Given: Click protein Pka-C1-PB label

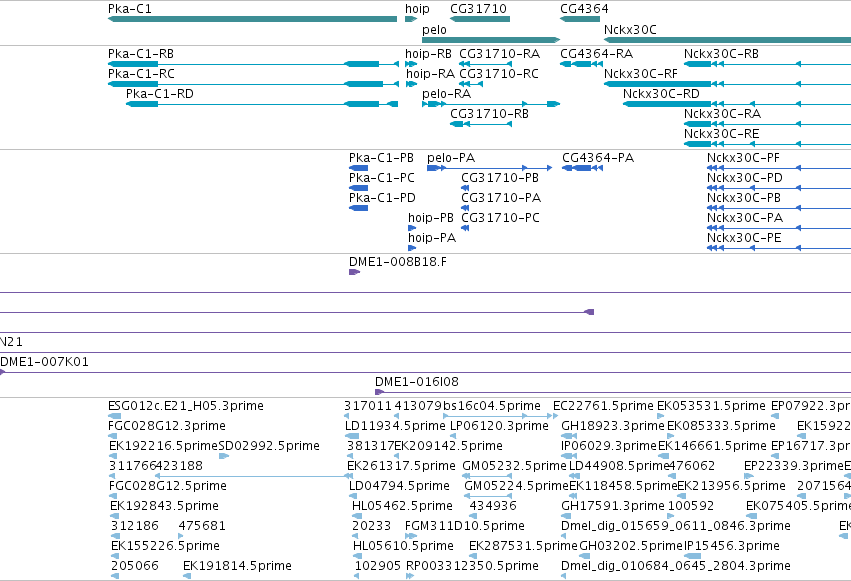Looking at the screenshot, I should [381, 158].
